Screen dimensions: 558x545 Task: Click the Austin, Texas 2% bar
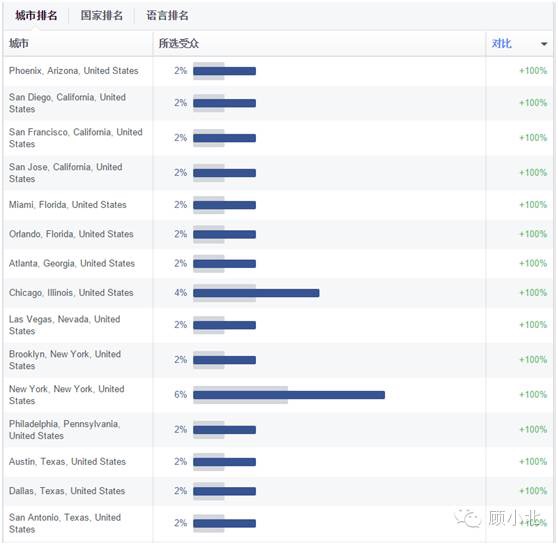tap(225, 462)
